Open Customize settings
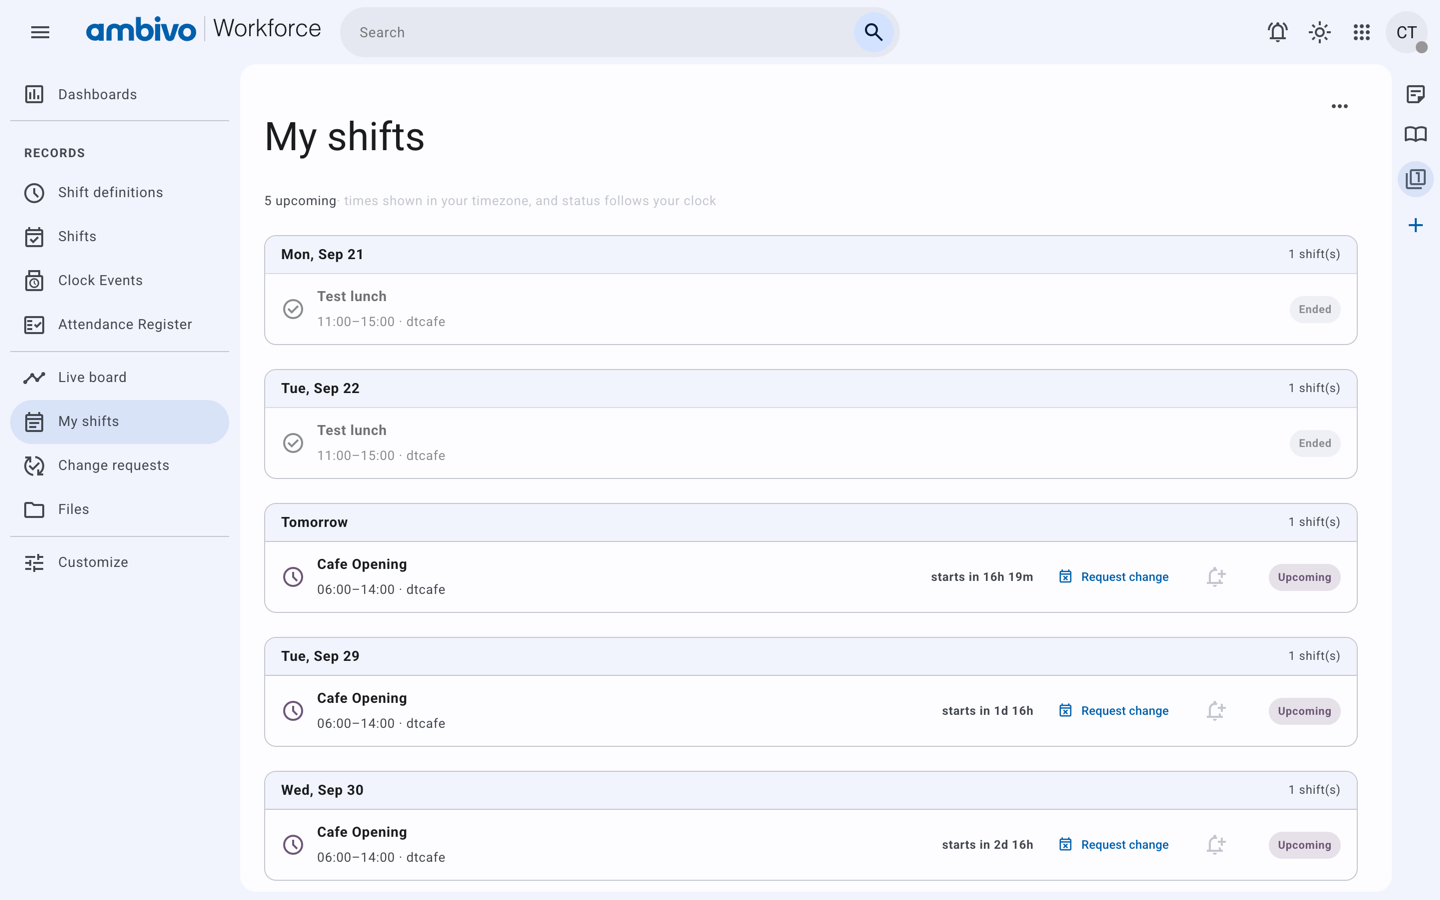Screen dimensions: 1440x900 tap(120, 562)
